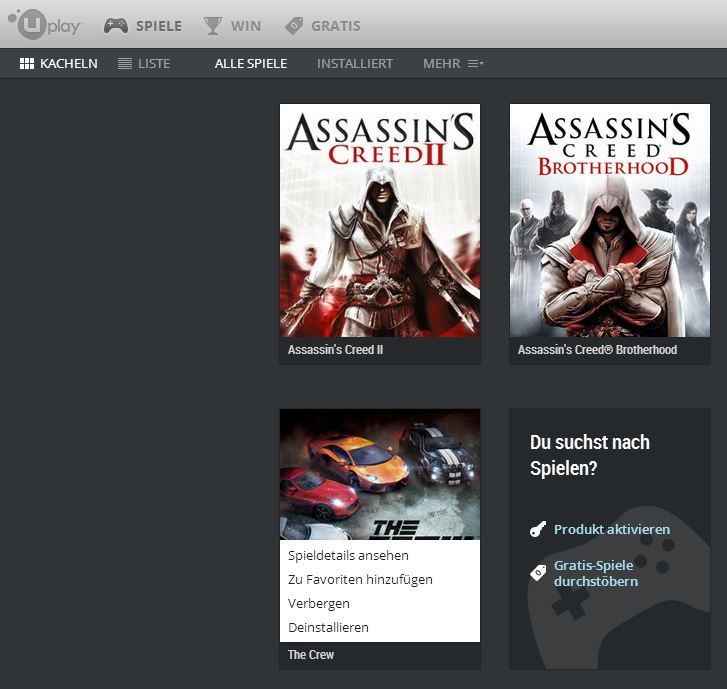
Task: Click the trophy icon beside WIN
Action: (x=212, y=26)
